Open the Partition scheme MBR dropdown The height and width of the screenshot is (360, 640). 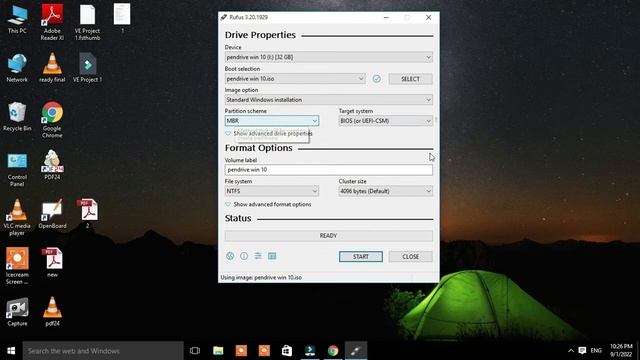(x=272, y=121)
